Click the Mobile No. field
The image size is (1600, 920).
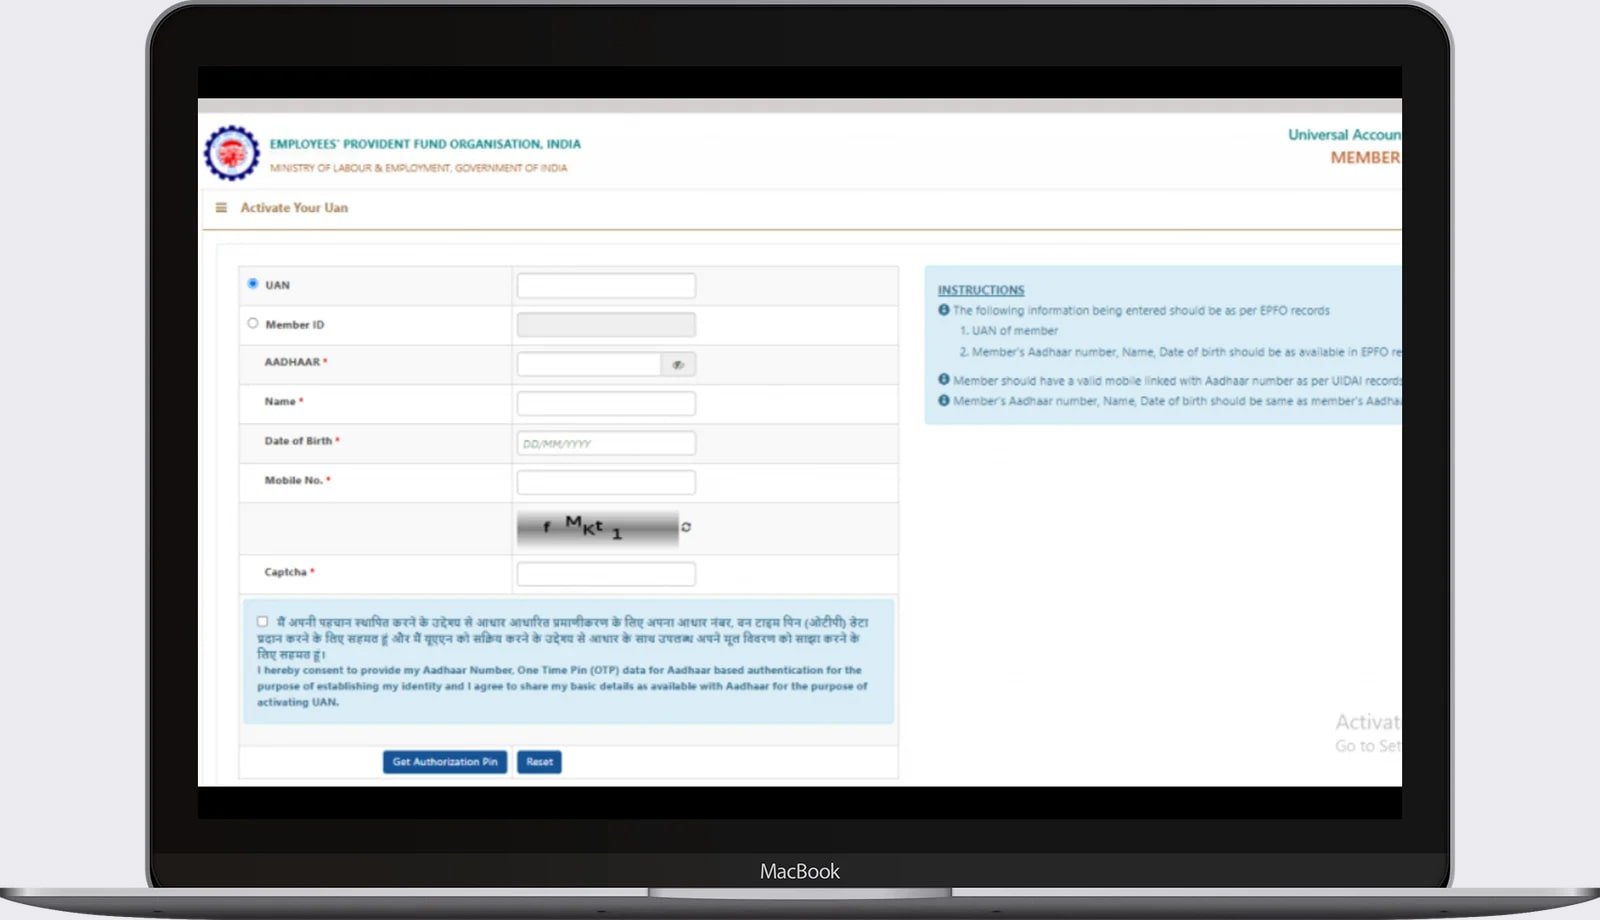pos(606,483)
